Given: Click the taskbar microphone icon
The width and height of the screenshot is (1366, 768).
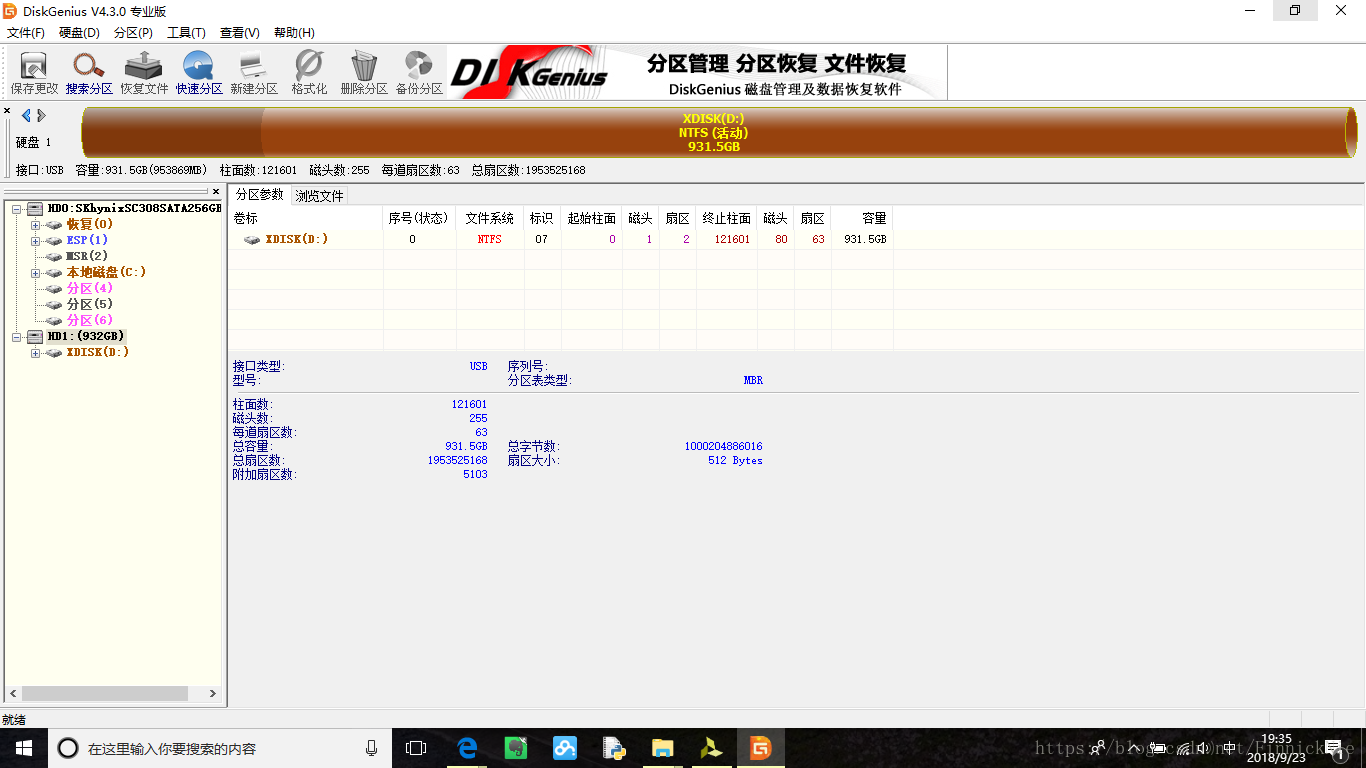Looking at the screenshot, I should [372, 748].
